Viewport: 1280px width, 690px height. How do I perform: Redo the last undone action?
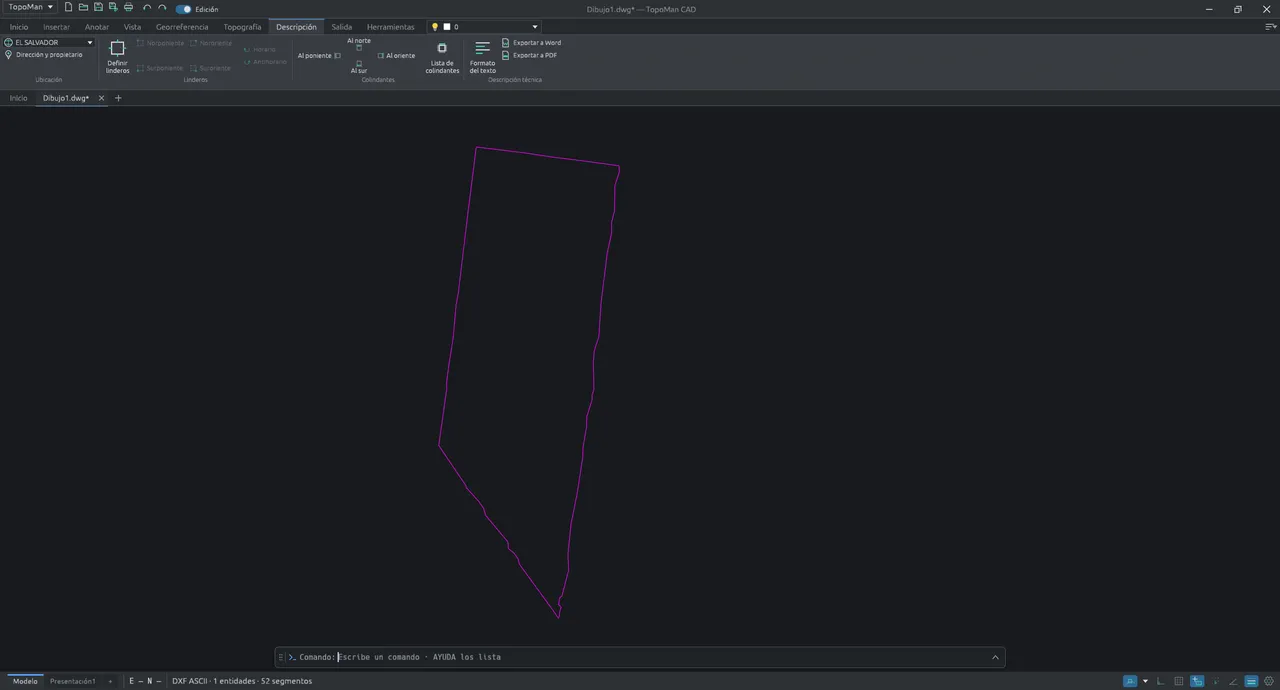(162, 8)
